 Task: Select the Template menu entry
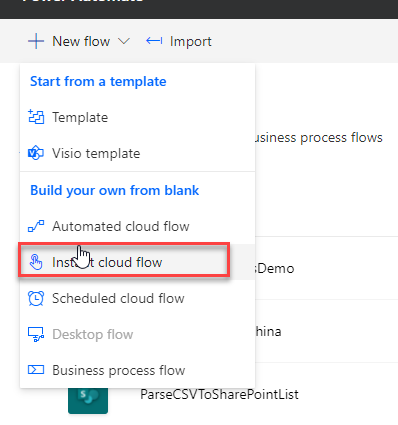[x=137, y=117]
